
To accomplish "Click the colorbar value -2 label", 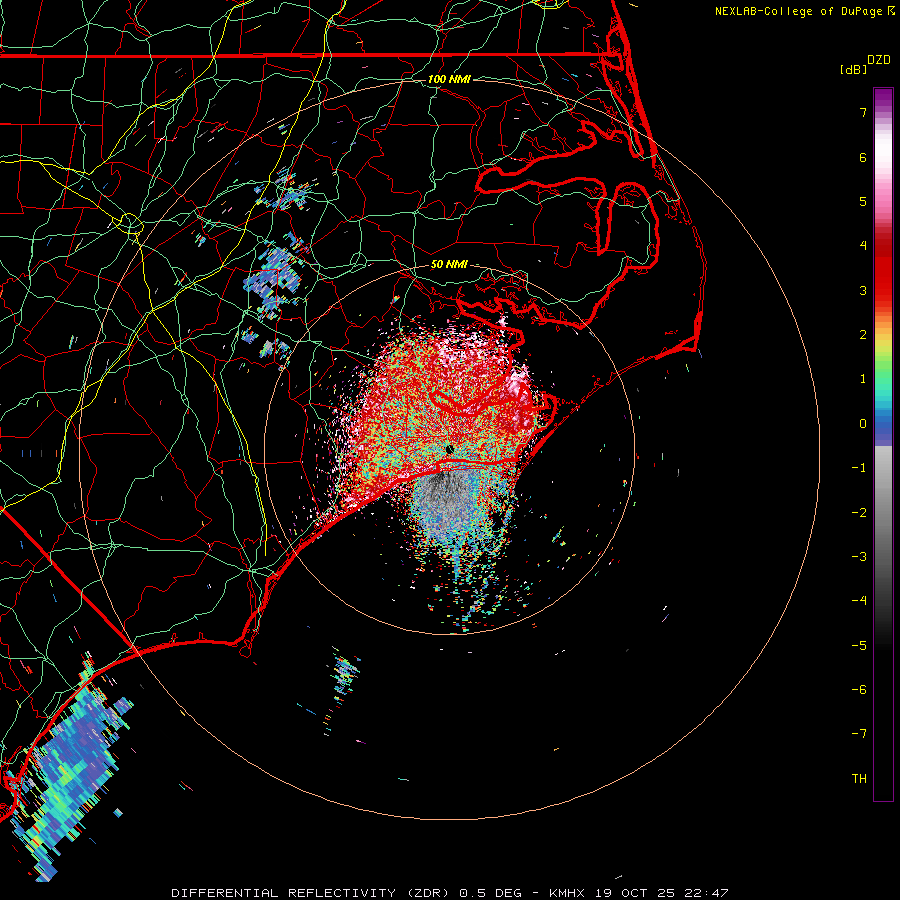I will pos(859,513).
